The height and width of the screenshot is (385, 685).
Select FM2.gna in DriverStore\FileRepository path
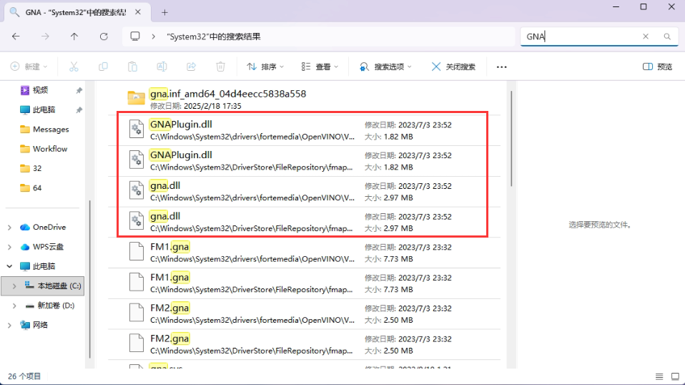(304, 344)
